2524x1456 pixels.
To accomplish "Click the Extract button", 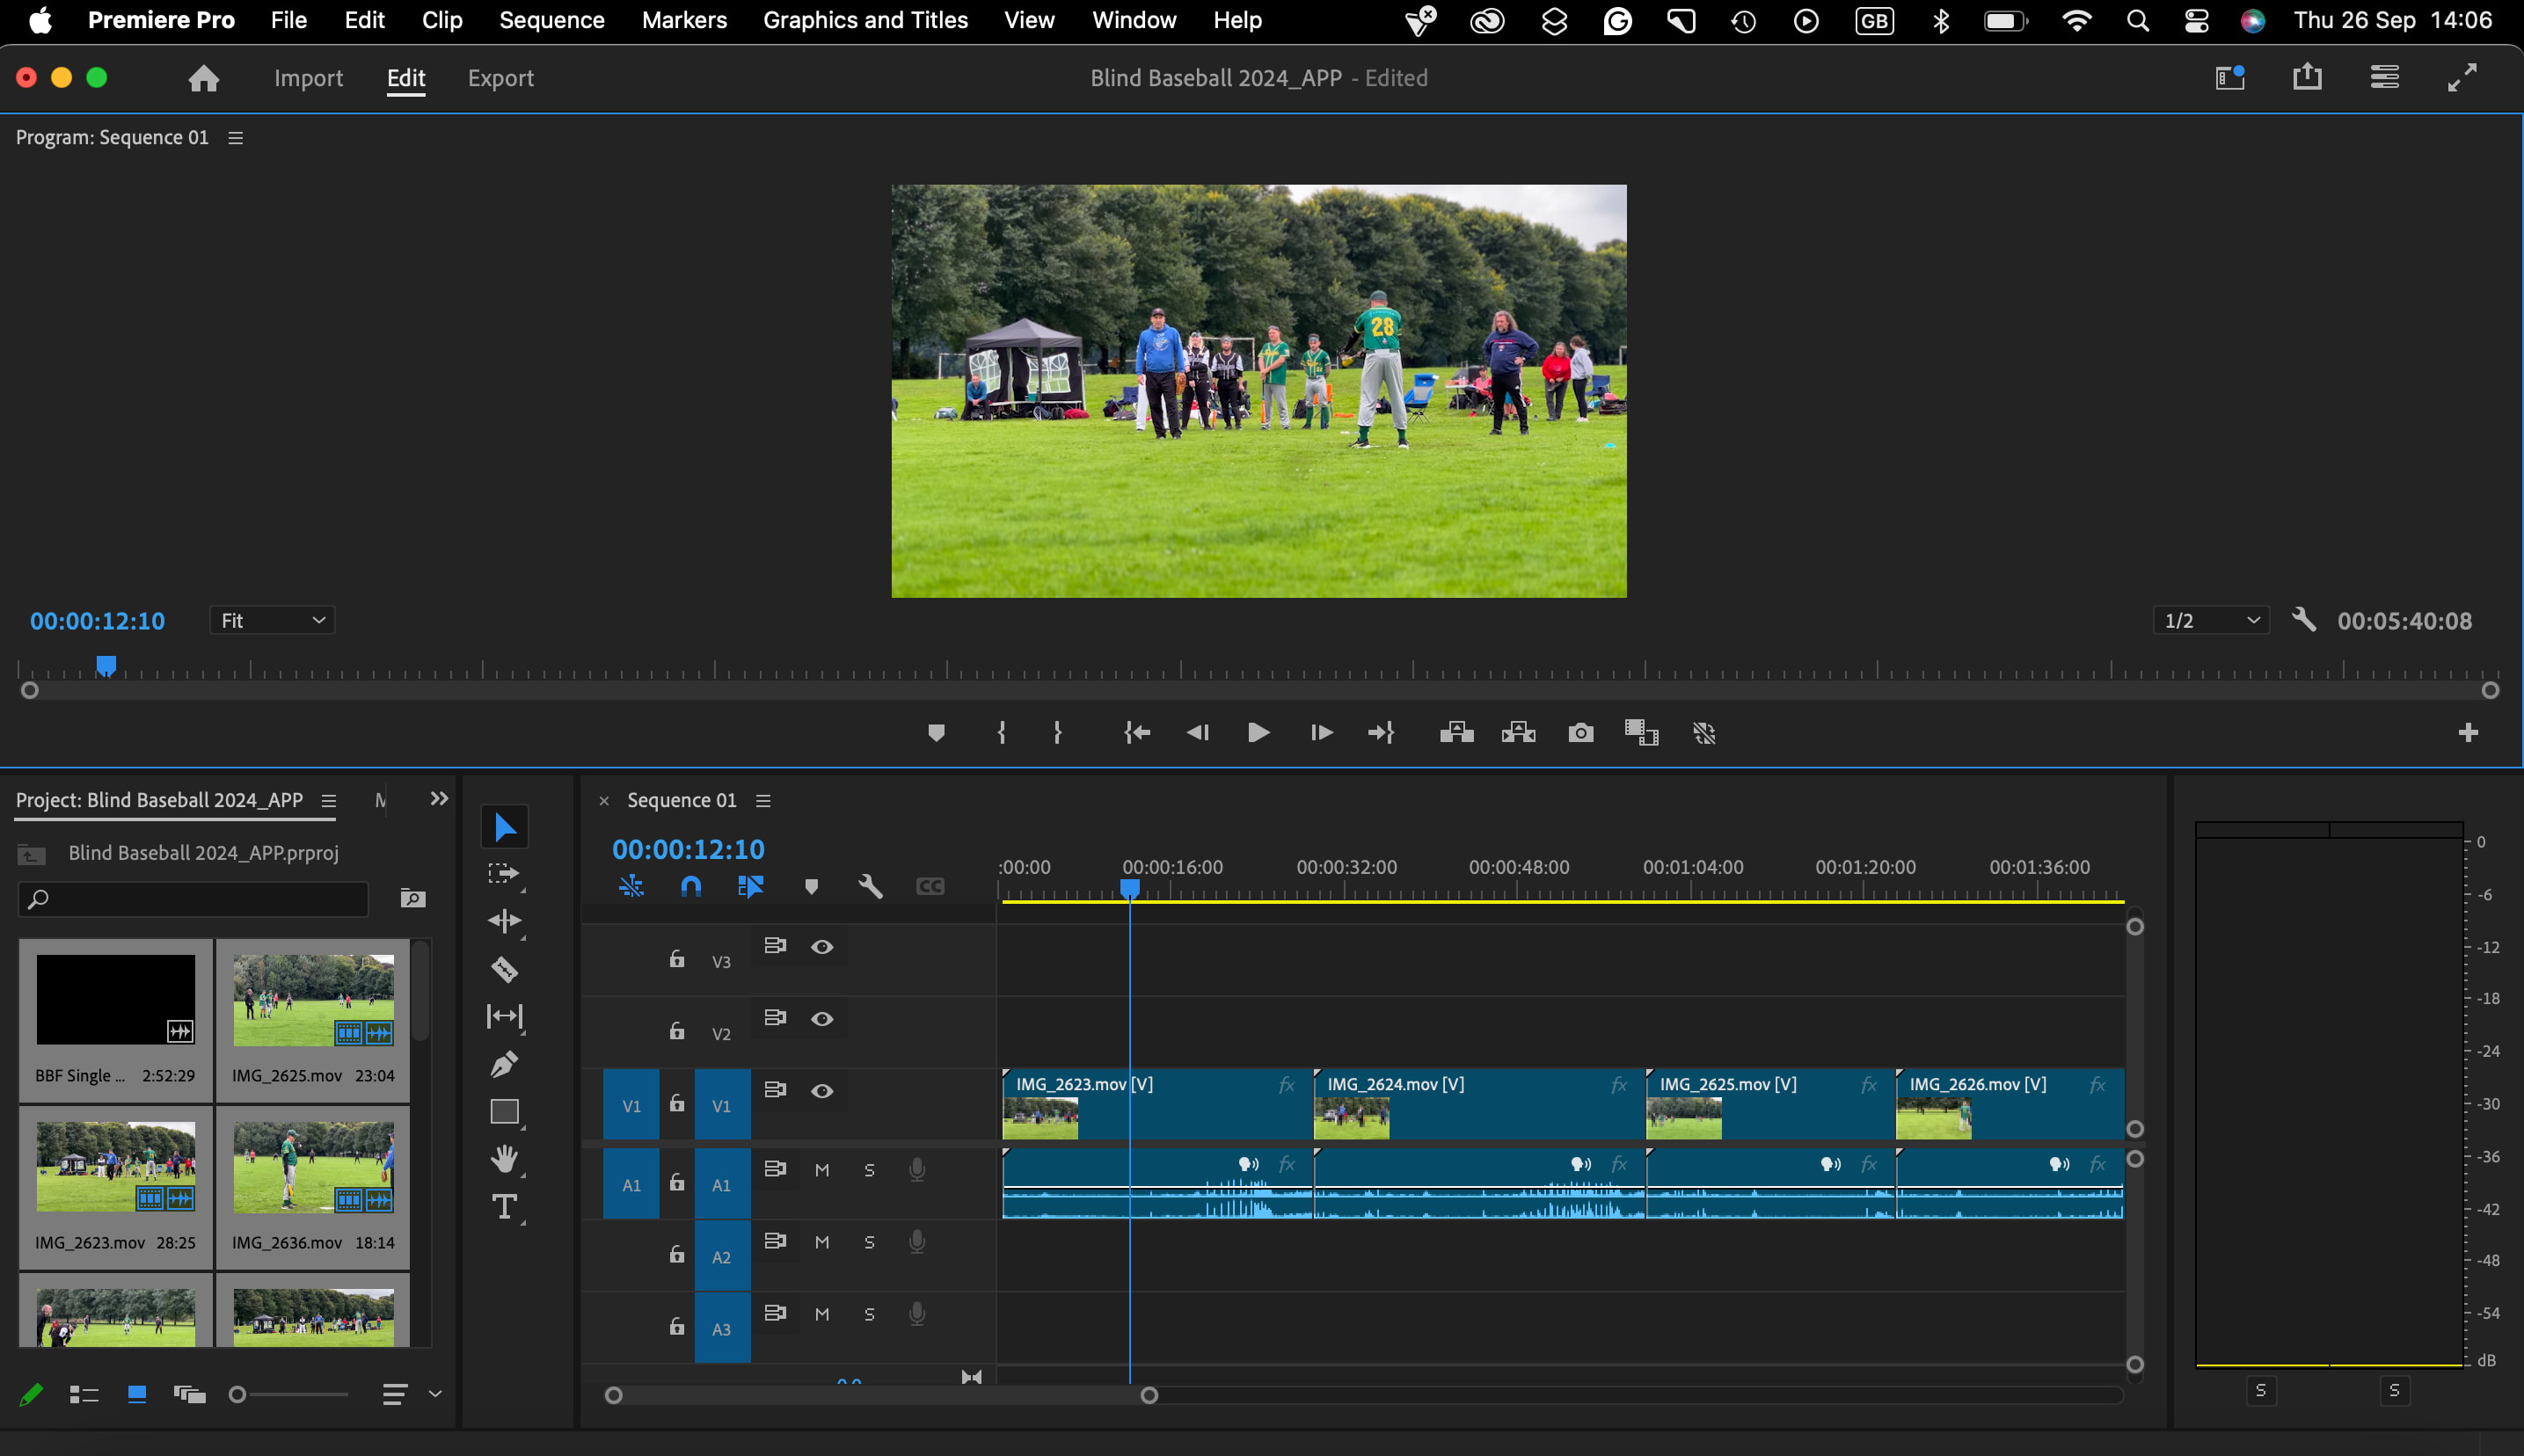I will pos(1518,733).
